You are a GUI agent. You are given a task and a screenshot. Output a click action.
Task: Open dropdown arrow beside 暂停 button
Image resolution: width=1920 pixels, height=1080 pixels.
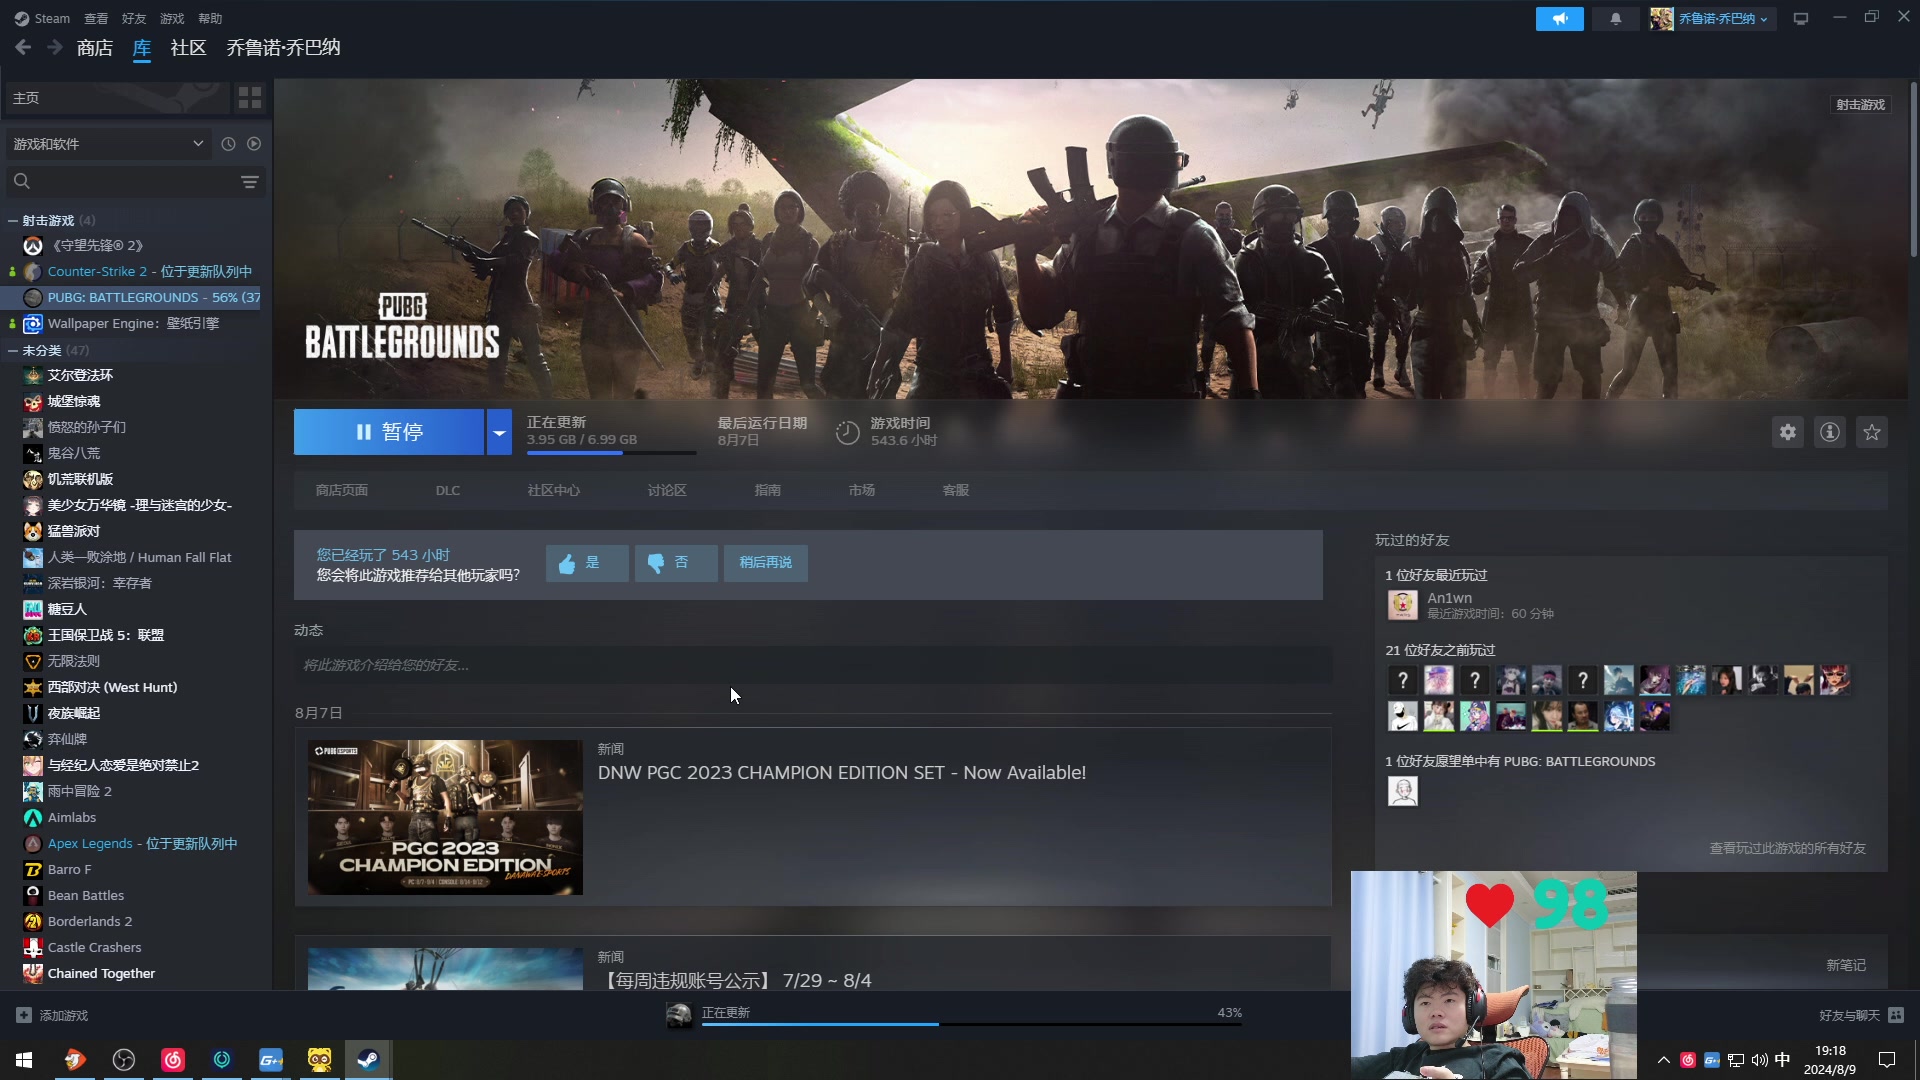(499, 432)
